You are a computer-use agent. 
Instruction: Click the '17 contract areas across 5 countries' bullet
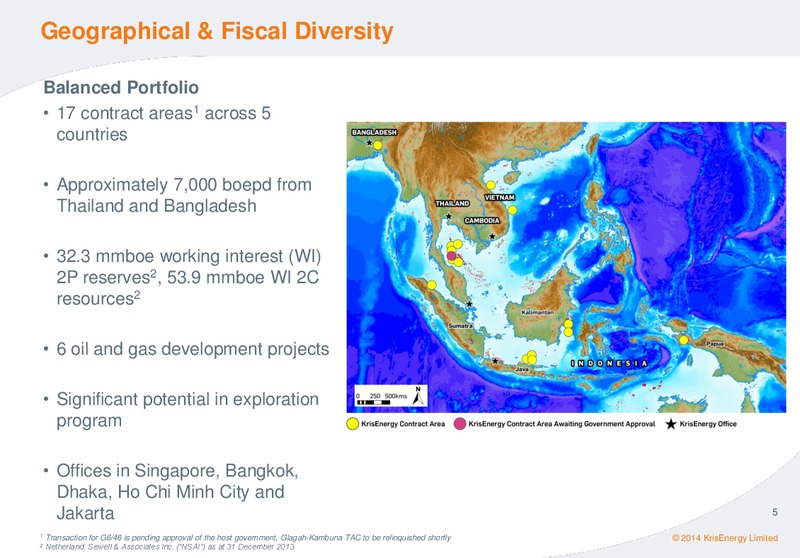163,123
